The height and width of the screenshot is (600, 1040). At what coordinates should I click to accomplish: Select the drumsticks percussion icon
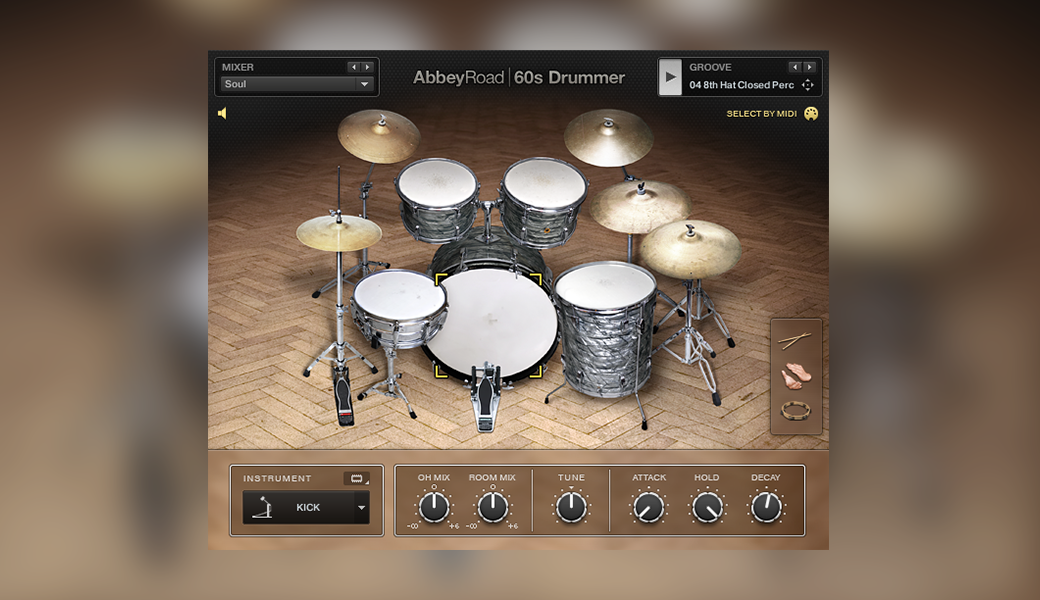(x=795, y=341)
